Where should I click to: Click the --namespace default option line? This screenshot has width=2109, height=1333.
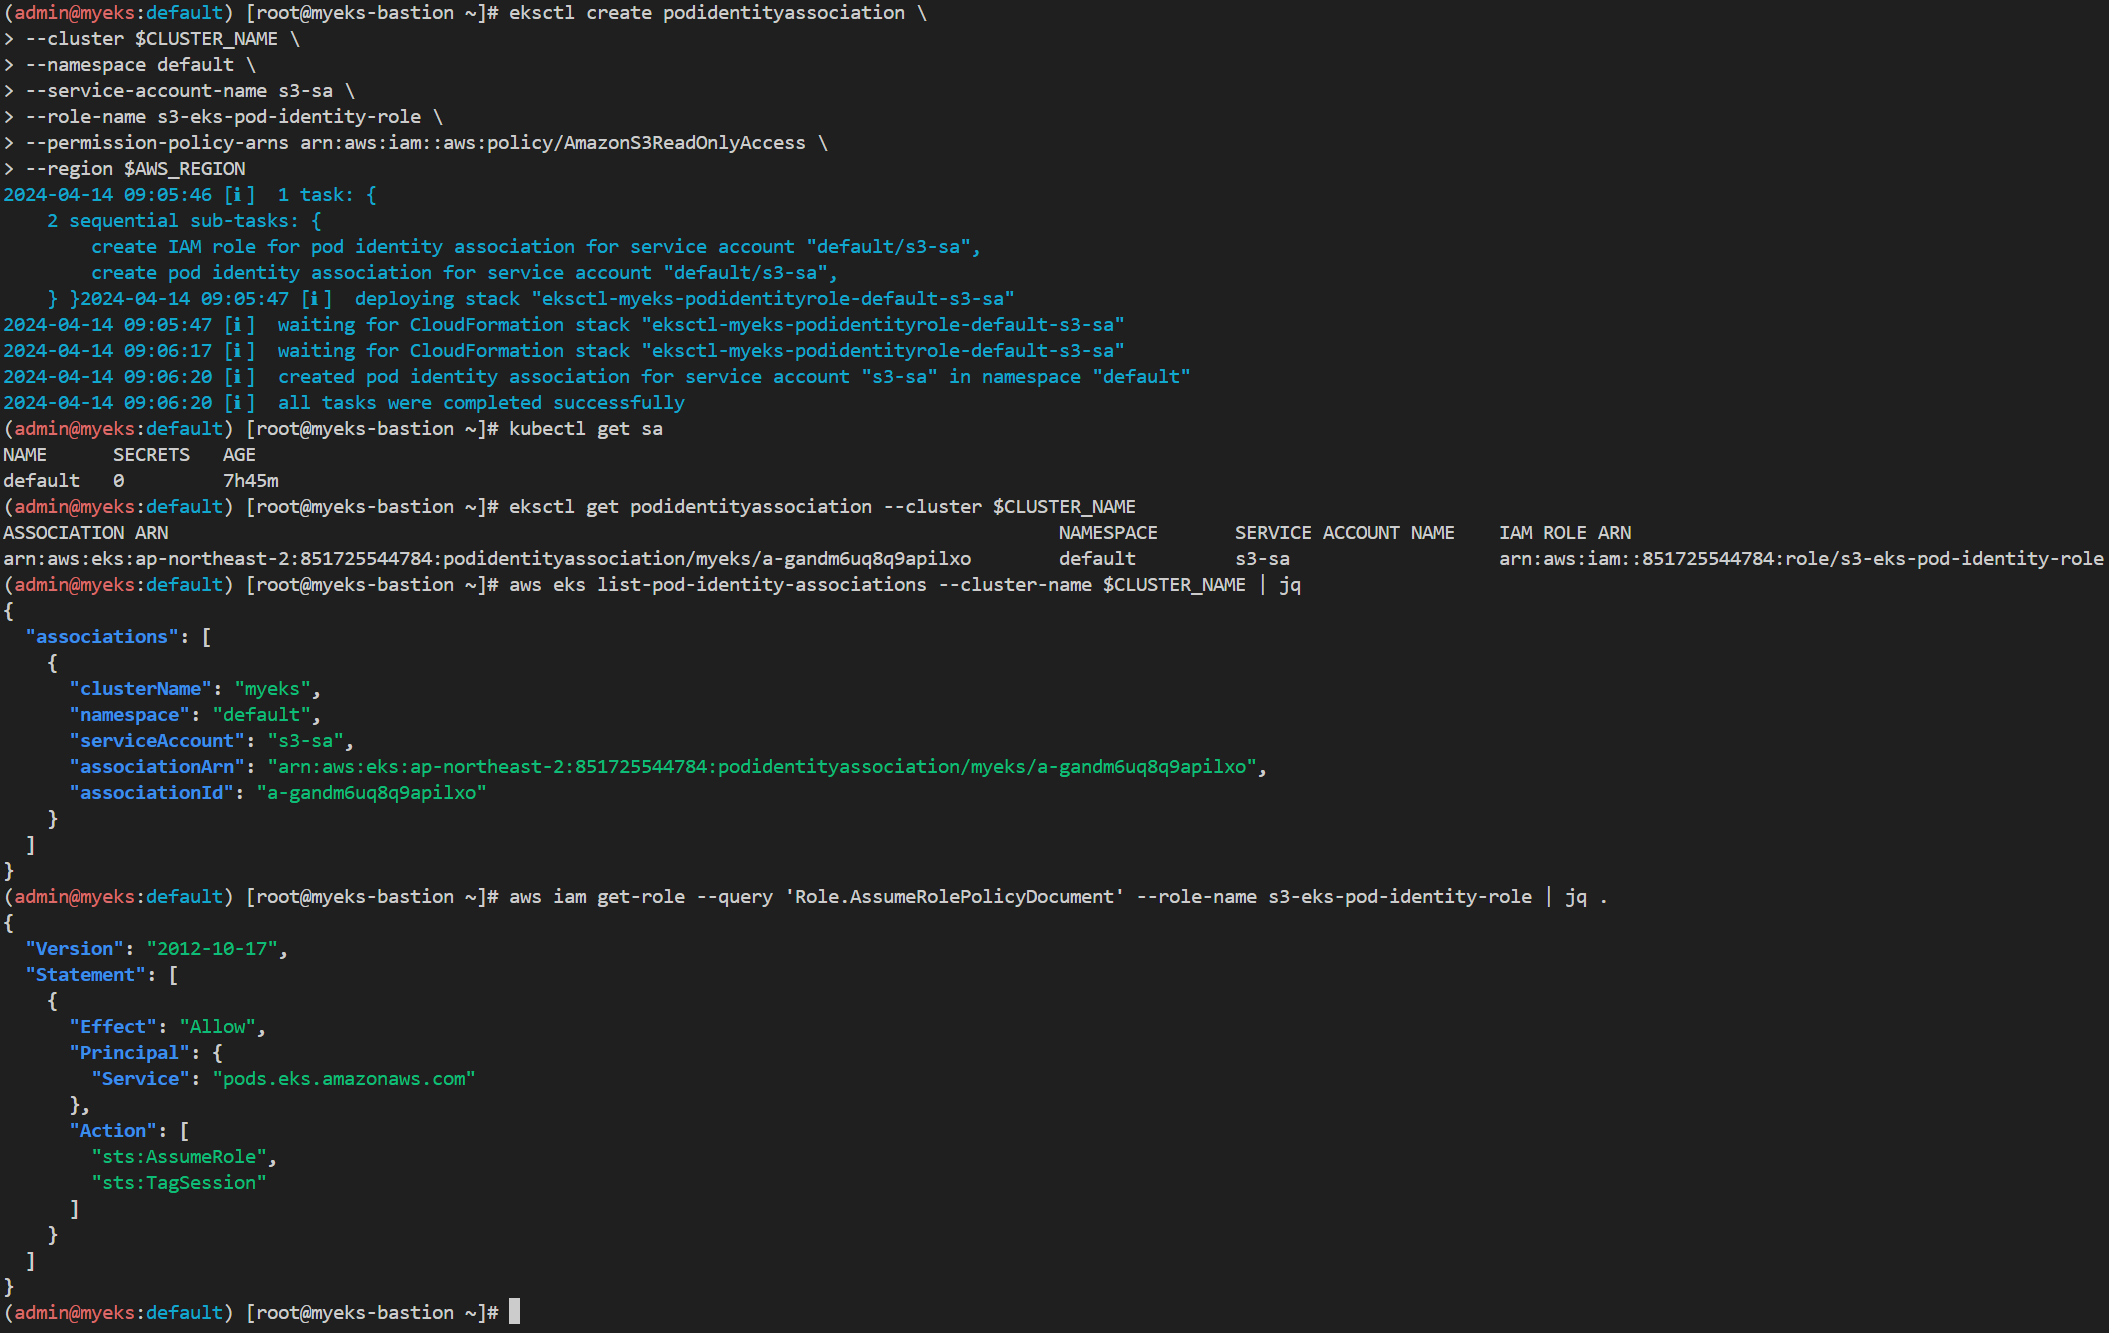pyautogui.click(x=140, y=65)
